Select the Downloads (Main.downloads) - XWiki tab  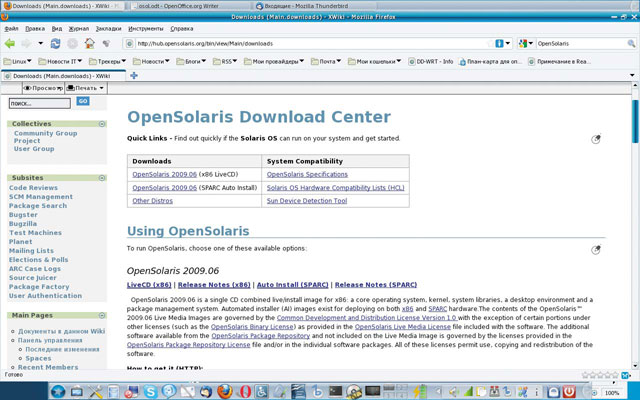pyautogui.click(x=63, y=76)
